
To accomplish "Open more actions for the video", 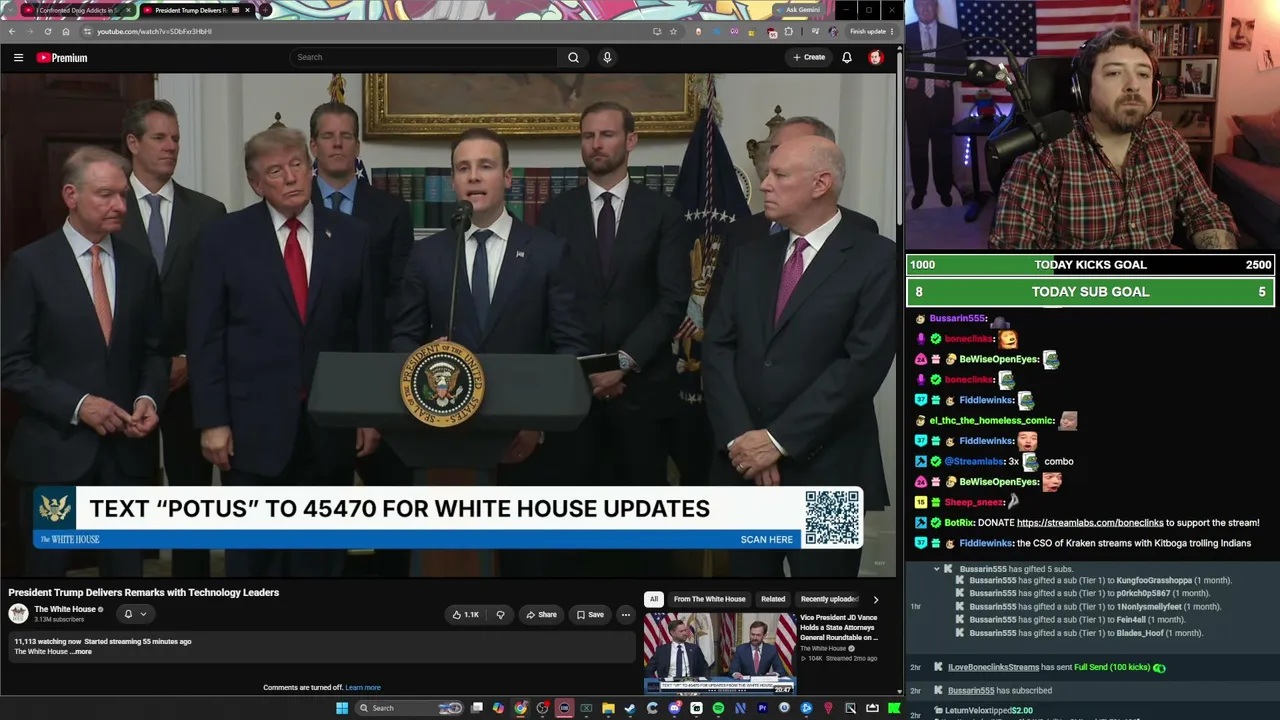I will click(x=625, y=615).
